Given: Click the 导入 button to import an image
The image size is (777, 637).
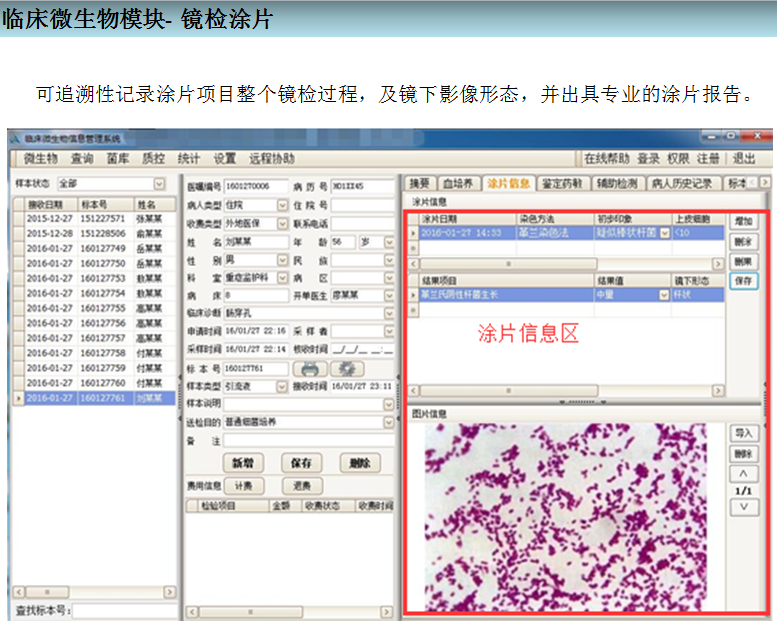Looking at the screenshot, I should (x=743, y=434).
